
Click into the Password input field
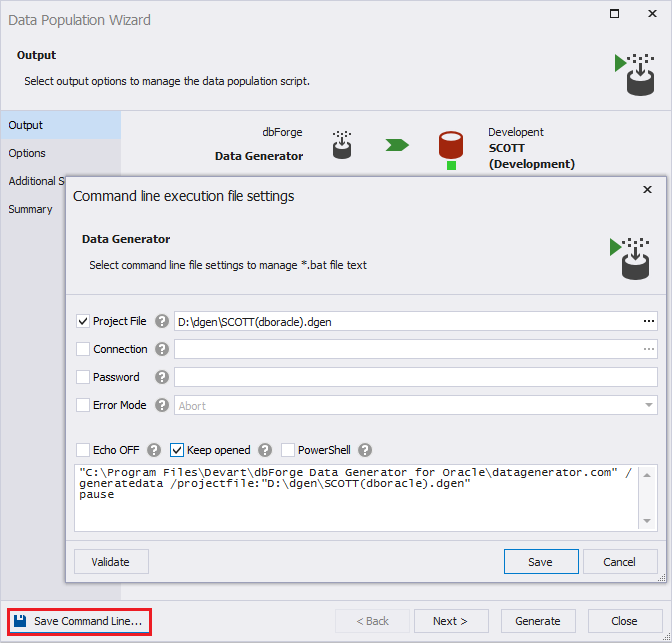pyautogui.click(x=416, y=377)
